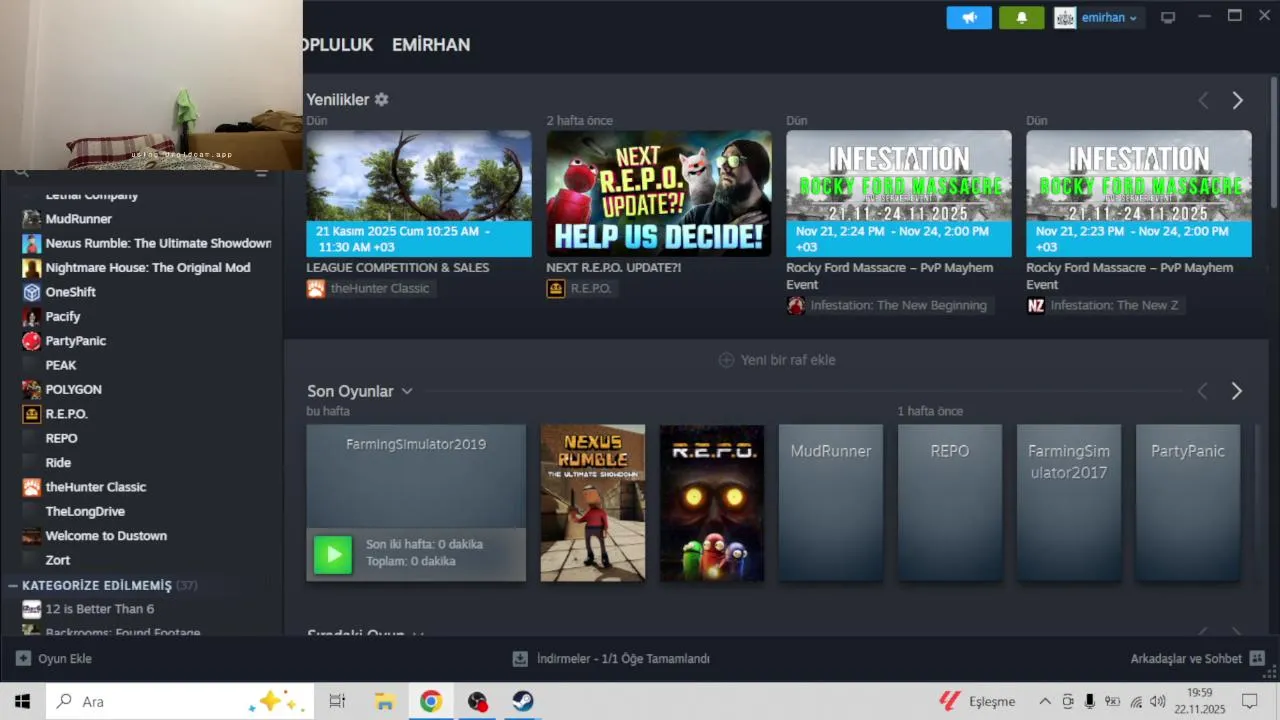Go to next Yenilikler news page

click(x=1237, y=100)
